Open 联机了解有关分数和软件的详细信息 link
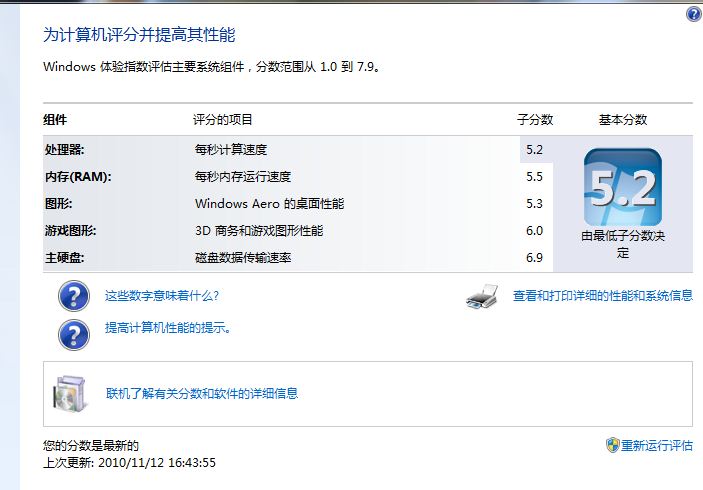The height and width of the screenshot is (490, 703). pyautogui.click(x=202, y=394)
